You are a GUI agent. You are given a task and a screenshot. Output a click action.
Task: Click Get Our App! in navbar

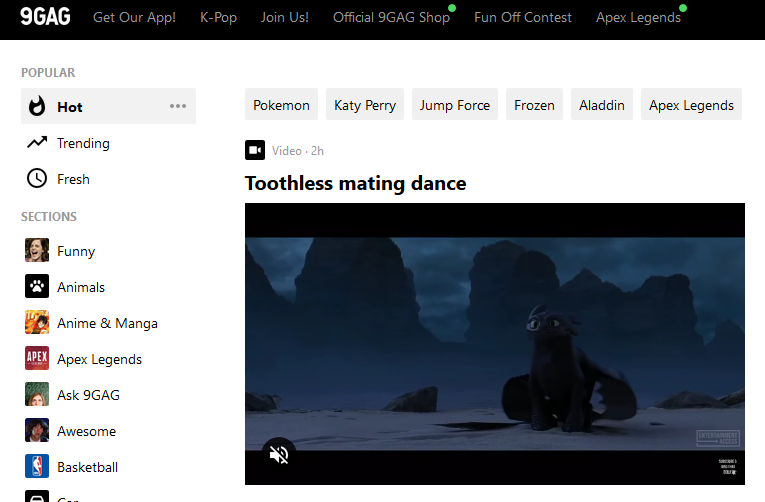pos(134,17)
